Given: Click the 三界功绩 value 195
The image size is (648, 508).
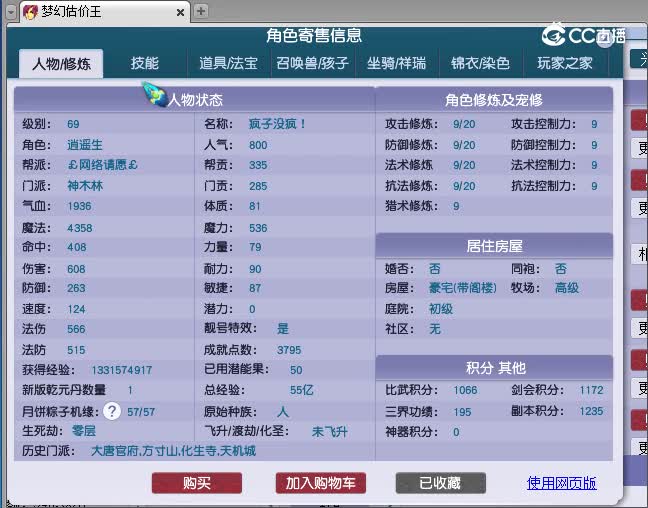Looking at the screenshot, I should point(462,412).
